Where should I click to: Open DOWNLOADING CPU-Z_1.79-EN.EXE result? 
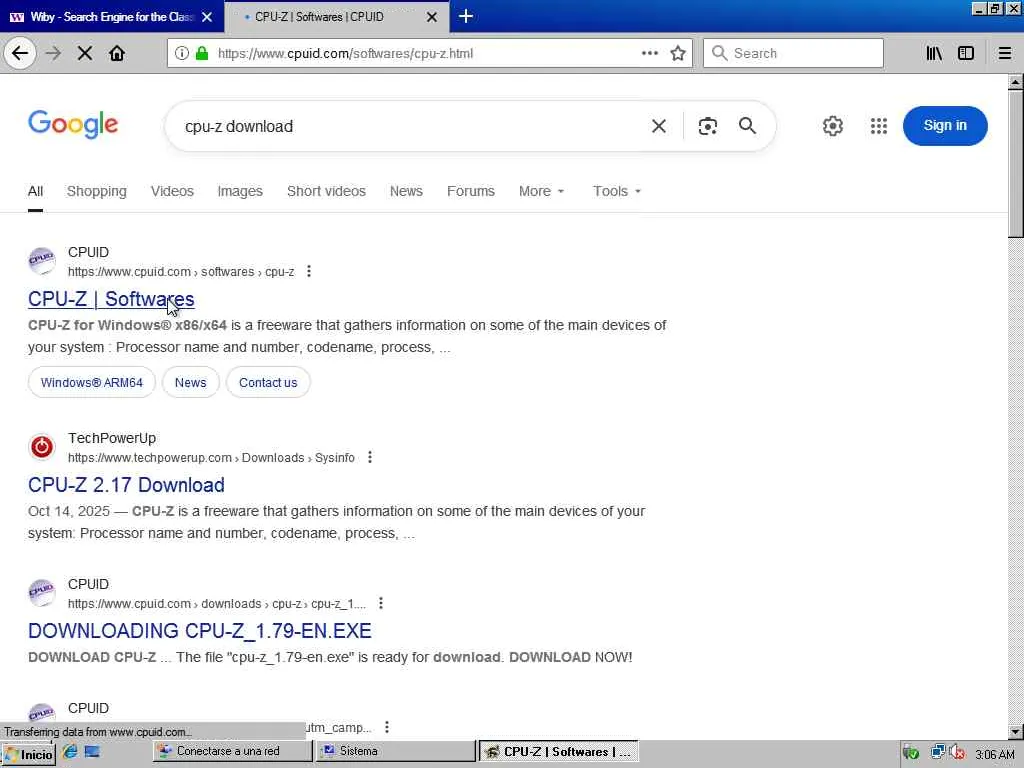(200, 631)
